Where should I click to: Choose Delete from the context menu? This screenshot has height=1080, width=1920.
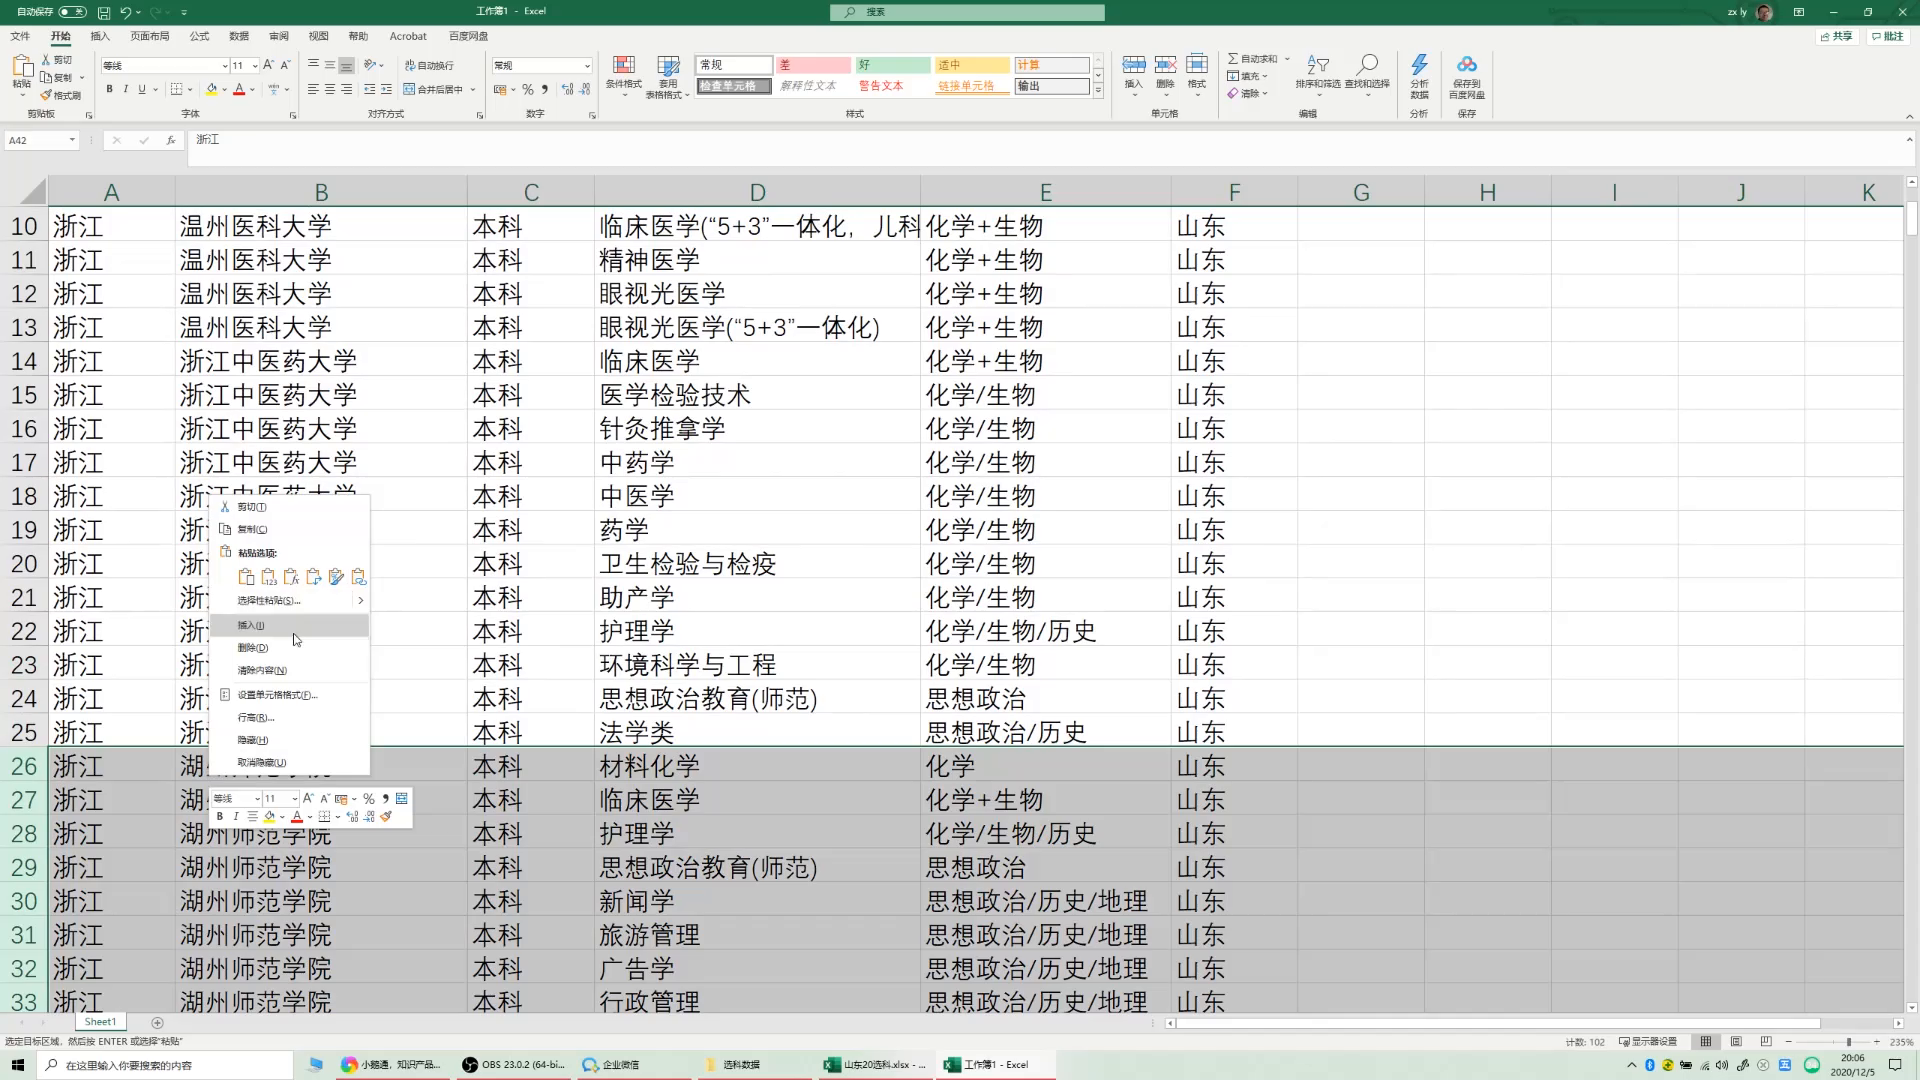point(252,648)
